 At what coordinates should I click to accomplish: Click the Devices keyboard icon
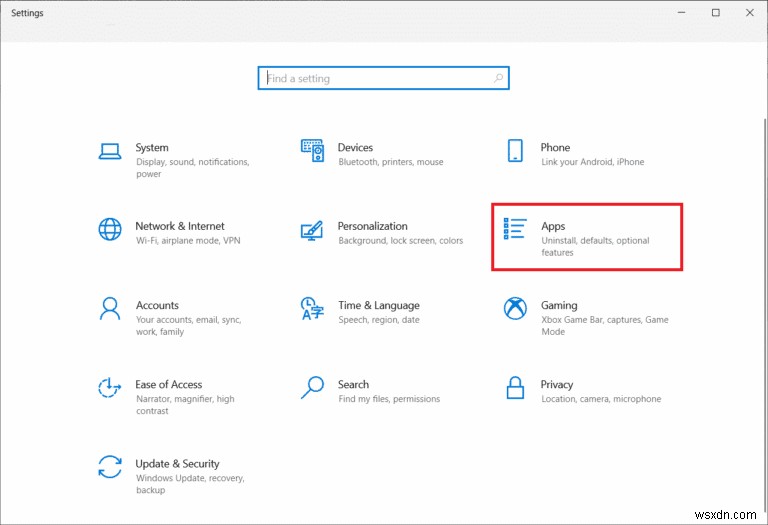pos(313,151)
